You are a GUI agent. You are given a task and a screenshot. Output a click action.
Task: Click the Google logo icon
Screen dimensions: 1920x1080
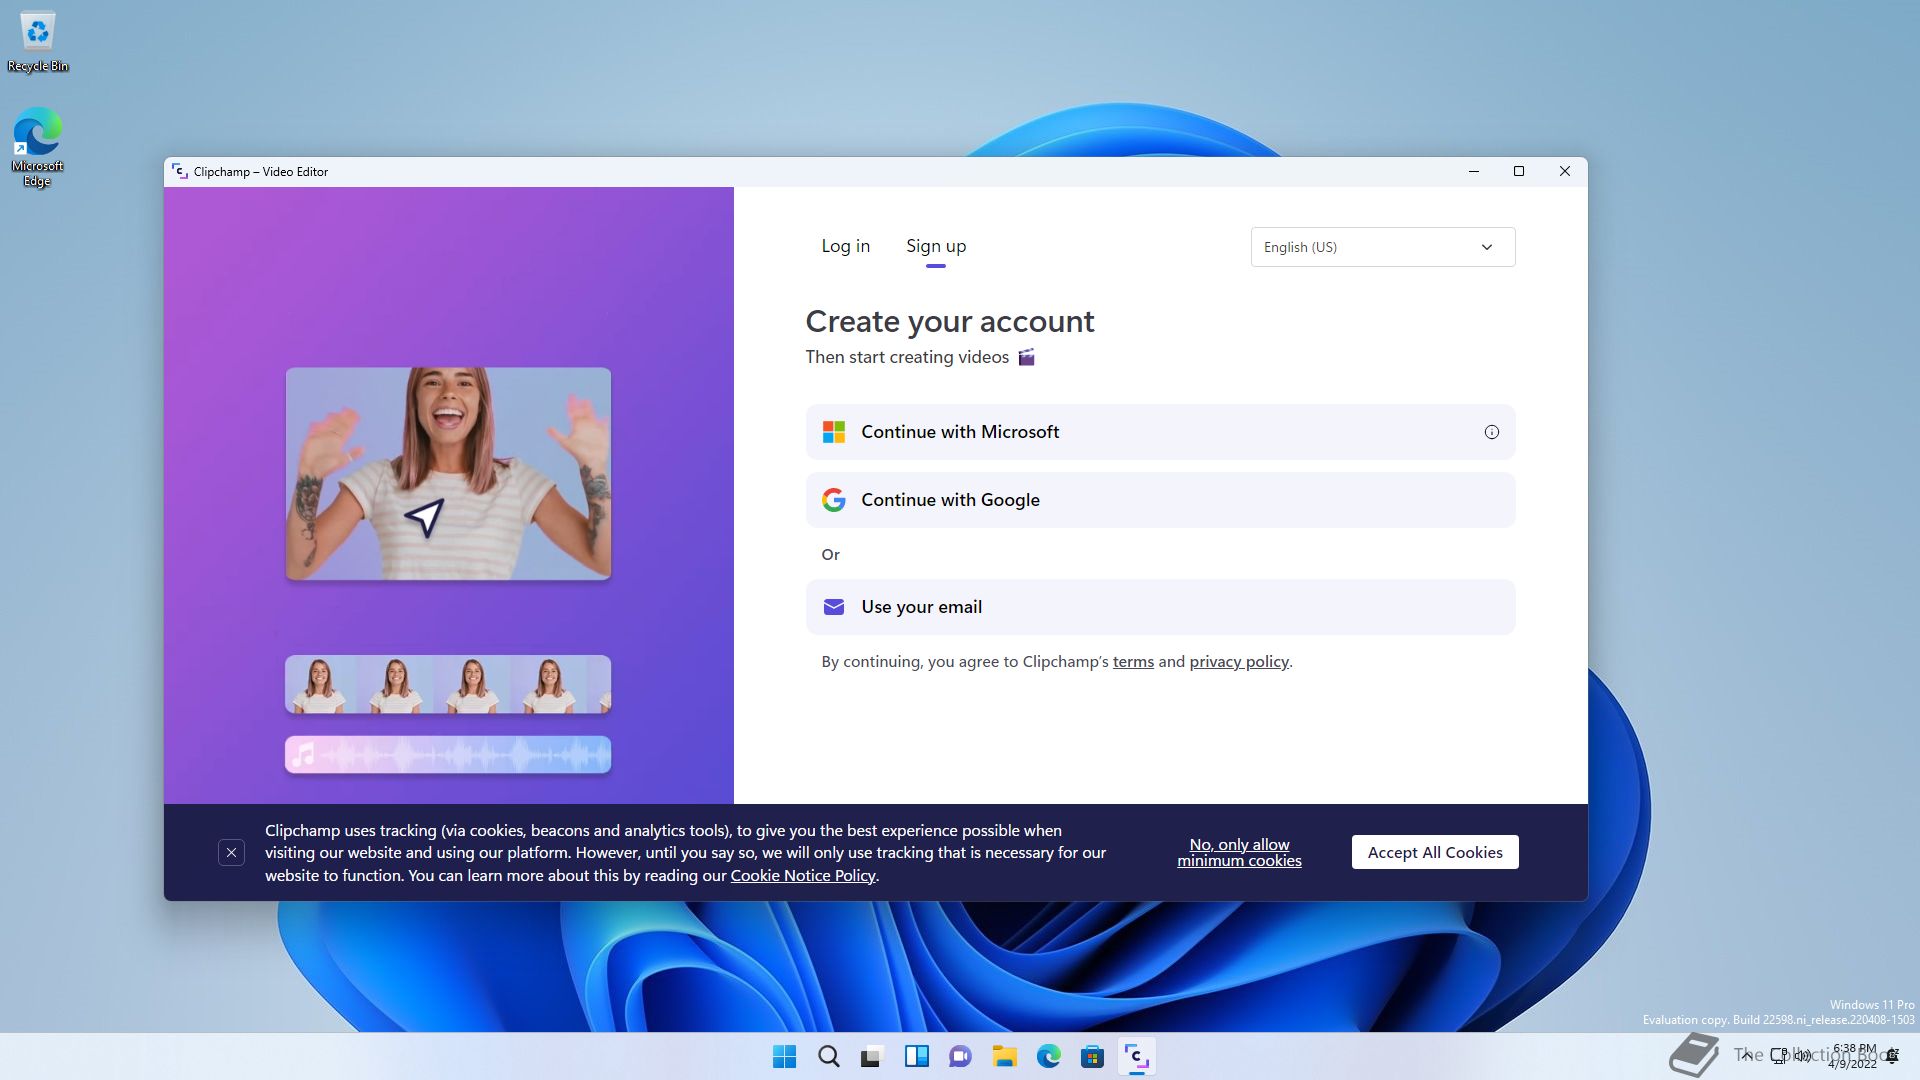point(834,500)
